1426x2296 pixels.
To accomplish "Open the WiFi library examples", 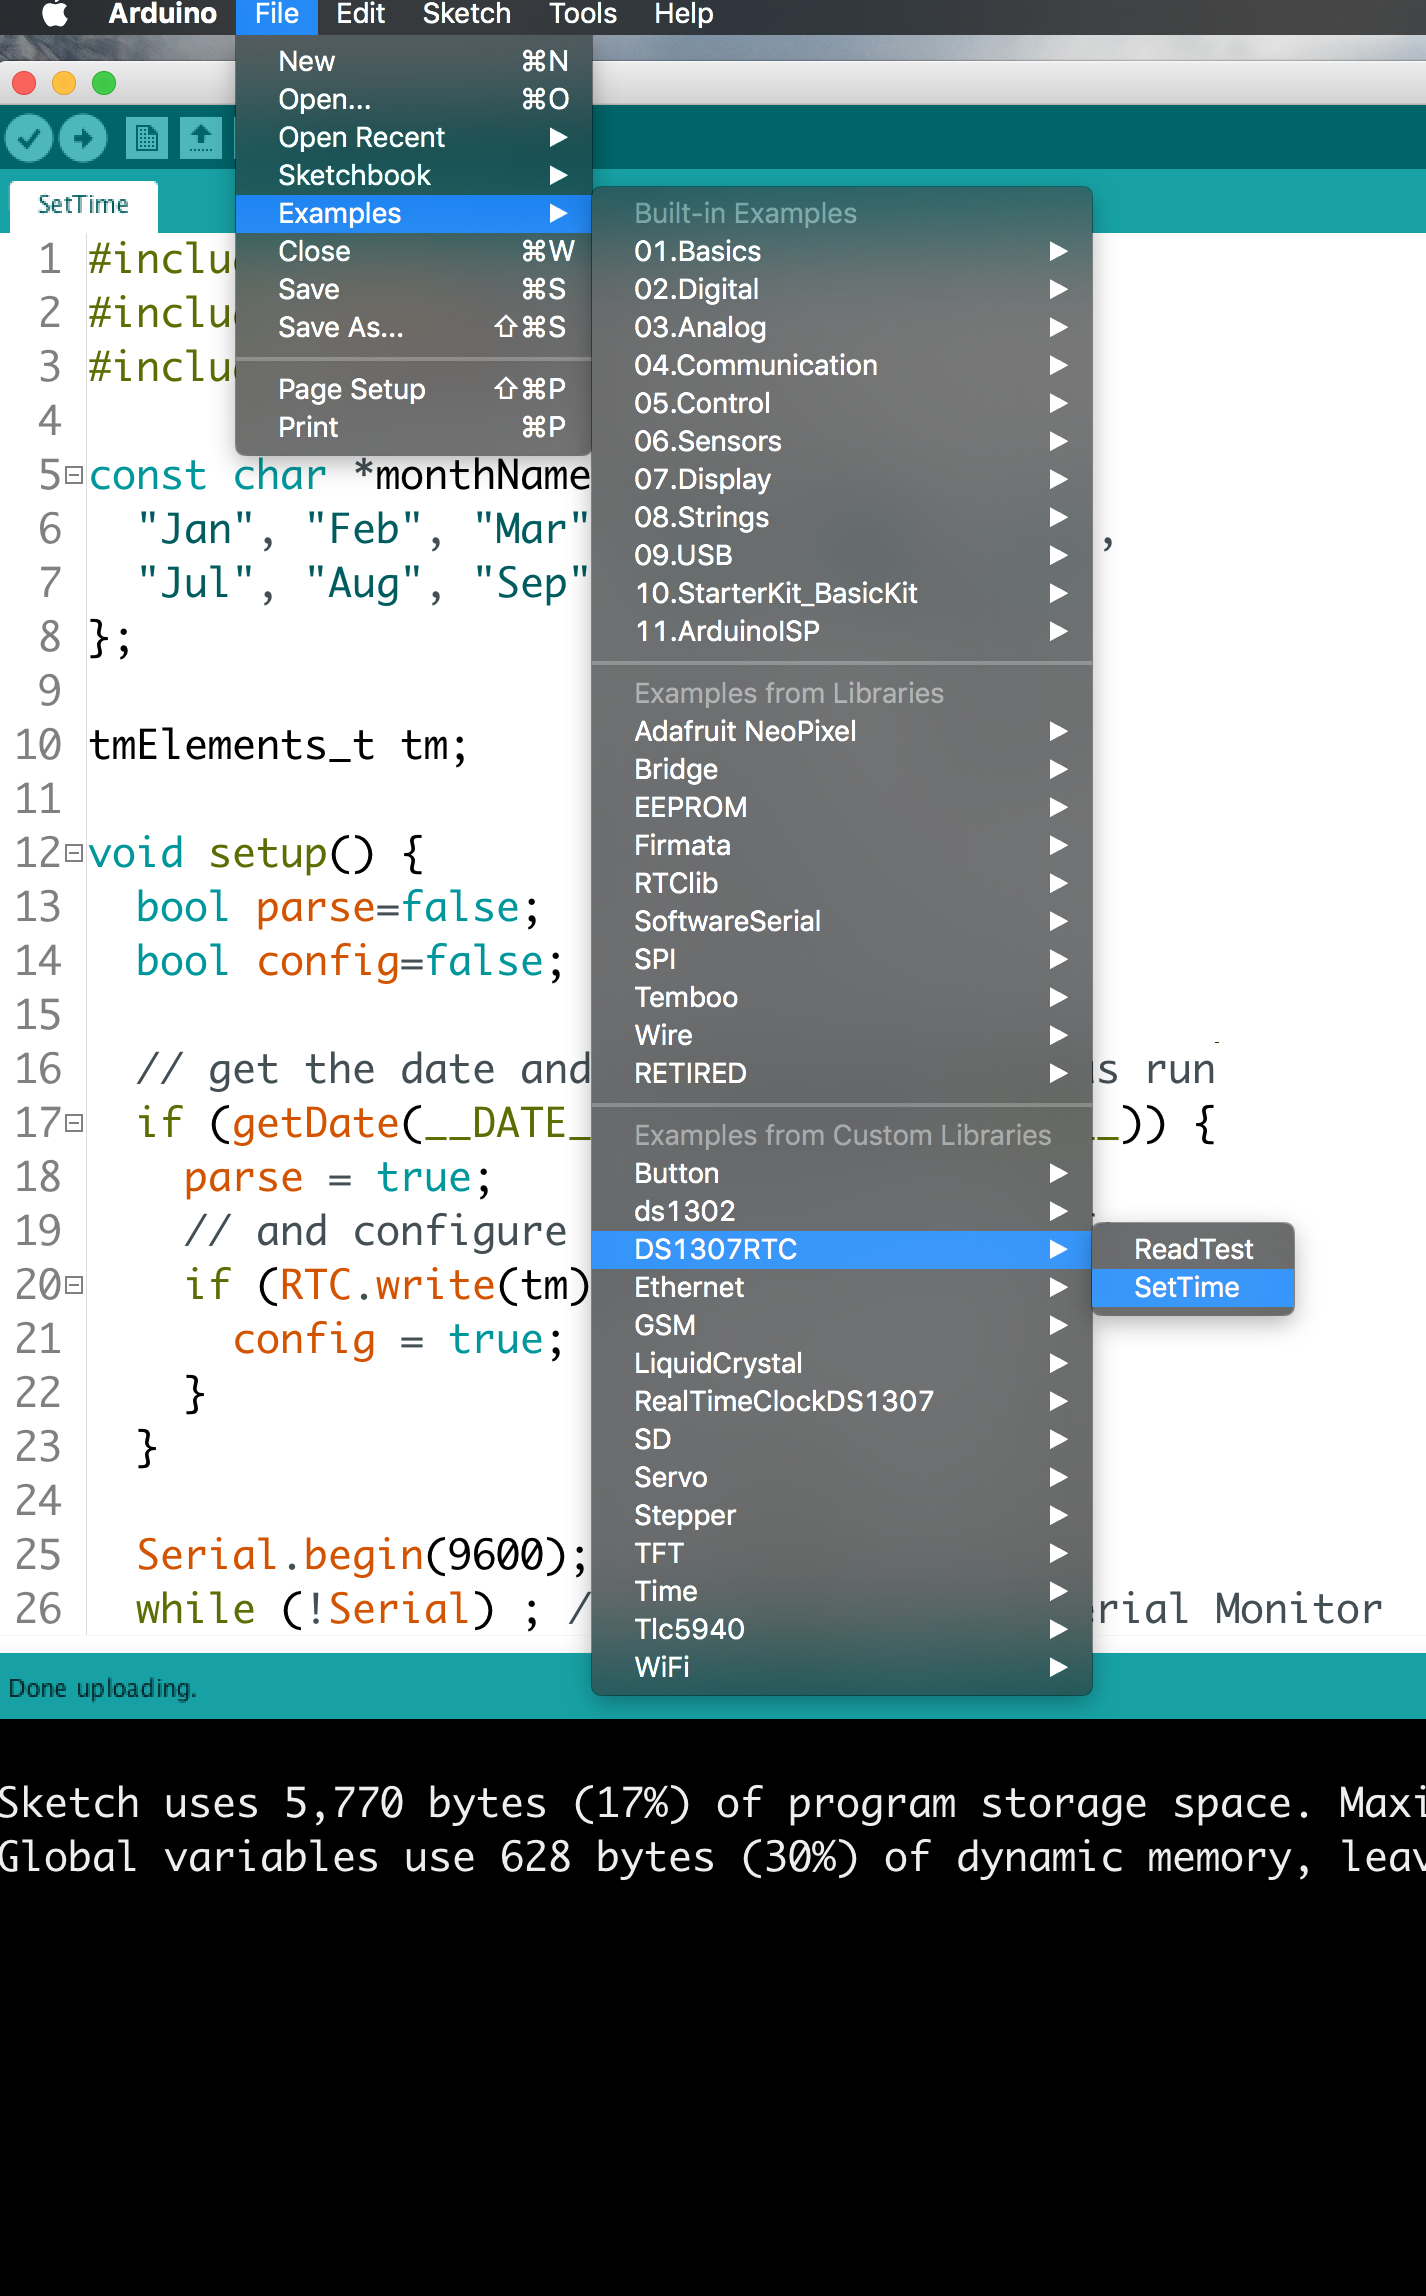I will 842,1667.
